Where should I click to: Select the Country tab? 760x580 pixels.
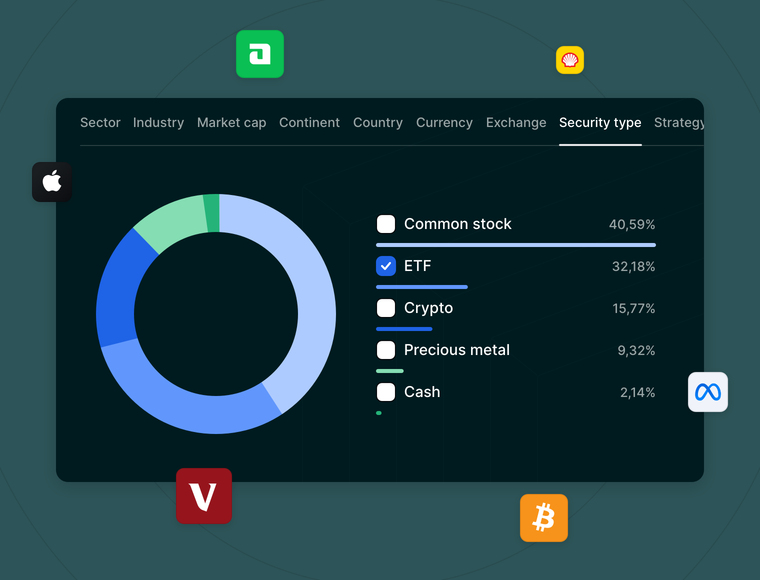(378, 123)
